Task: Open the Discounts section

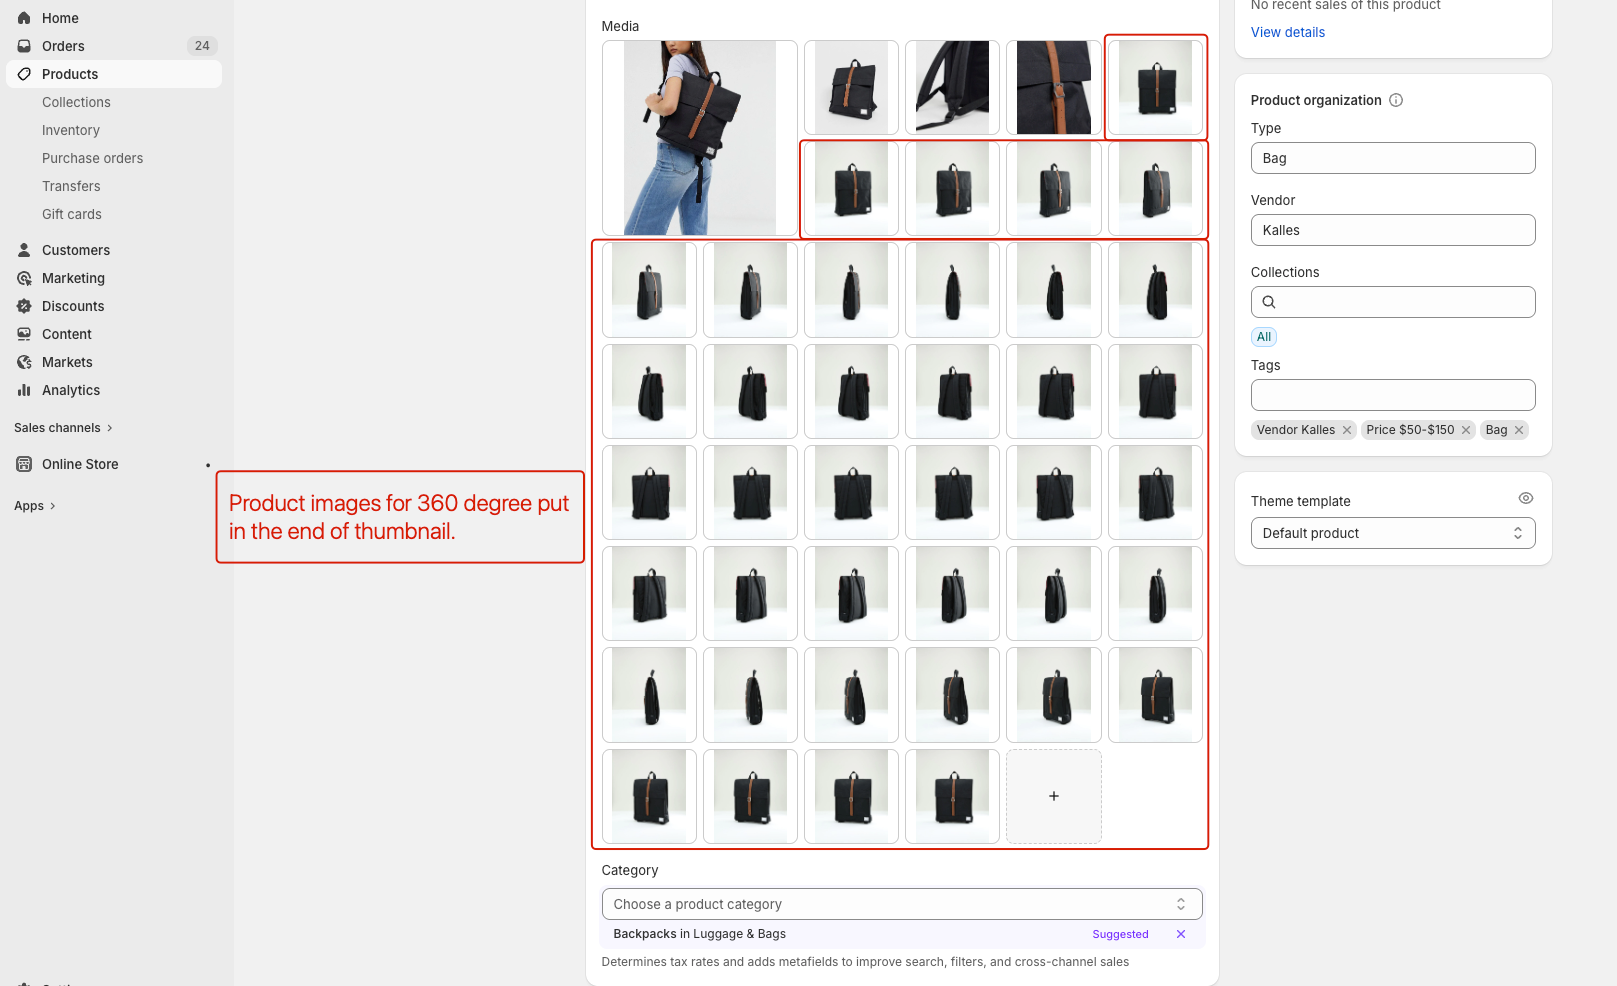Action: point(72,306)
